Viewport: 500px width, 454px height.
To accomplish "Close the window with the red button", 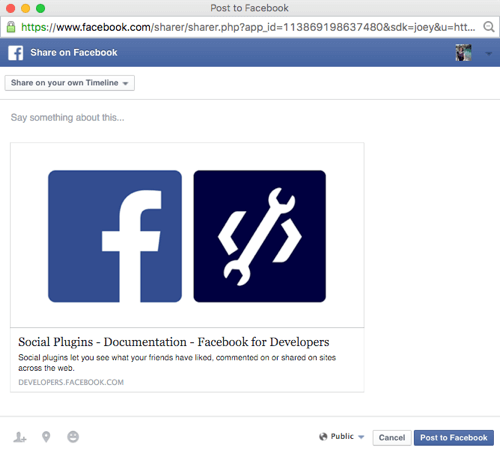I will coord(11,8).
